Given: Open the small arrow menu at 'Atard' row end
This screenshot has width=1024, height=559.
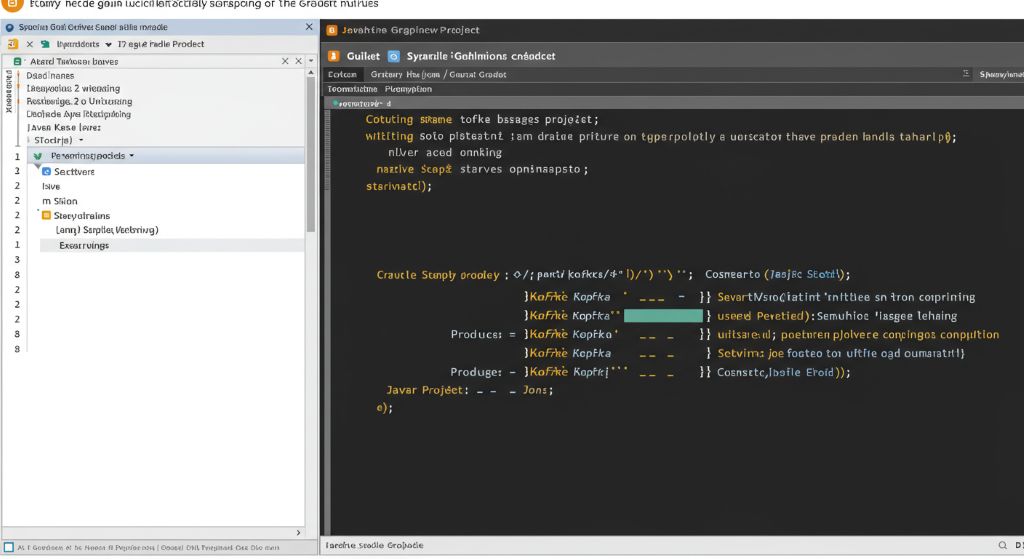Looking at the screenshot, I should (x=311, y=61).
